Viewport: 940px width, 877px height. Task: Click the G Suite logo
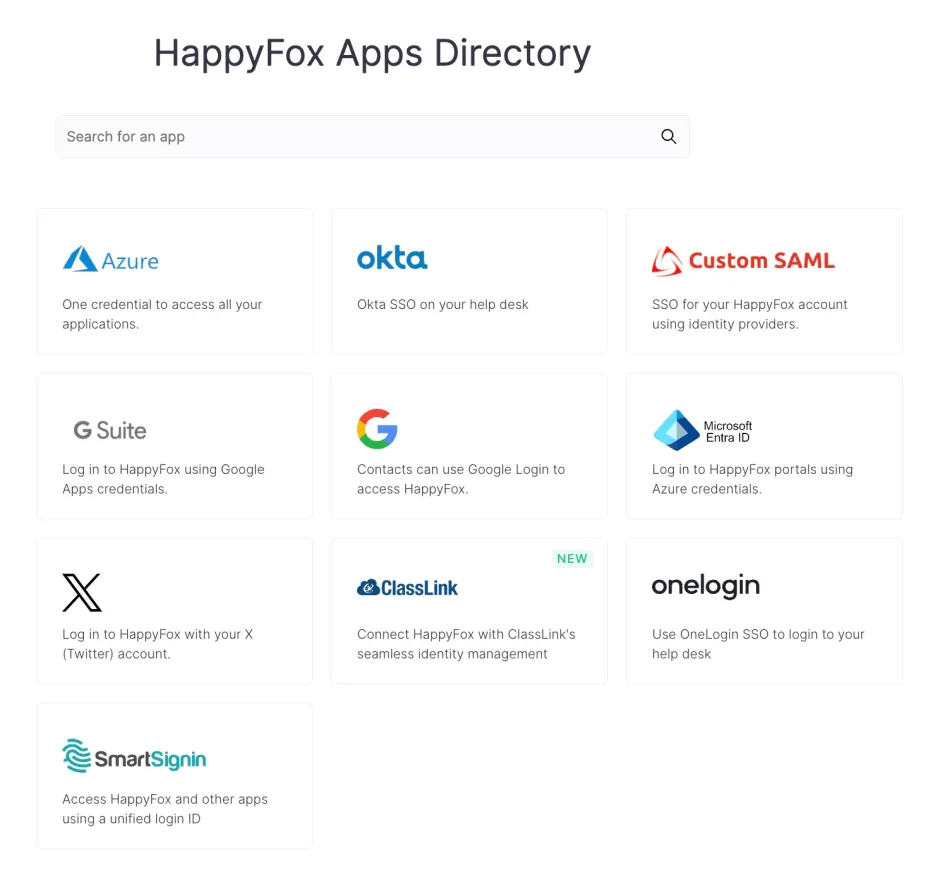109,430
